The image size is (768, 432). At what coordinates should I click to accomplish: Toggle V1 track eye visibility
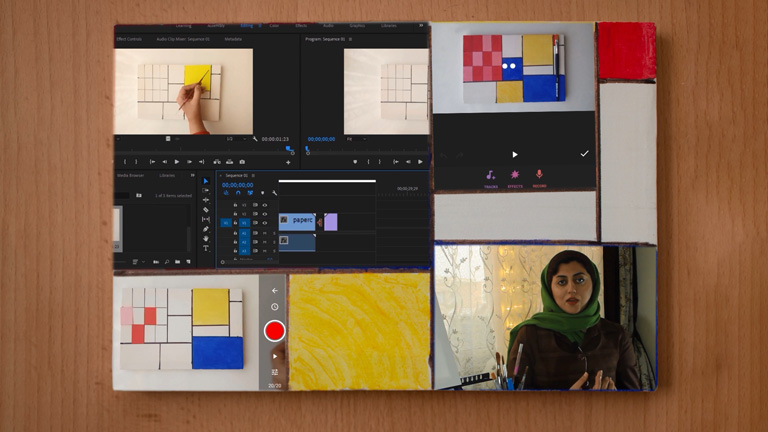pos(264,223)
